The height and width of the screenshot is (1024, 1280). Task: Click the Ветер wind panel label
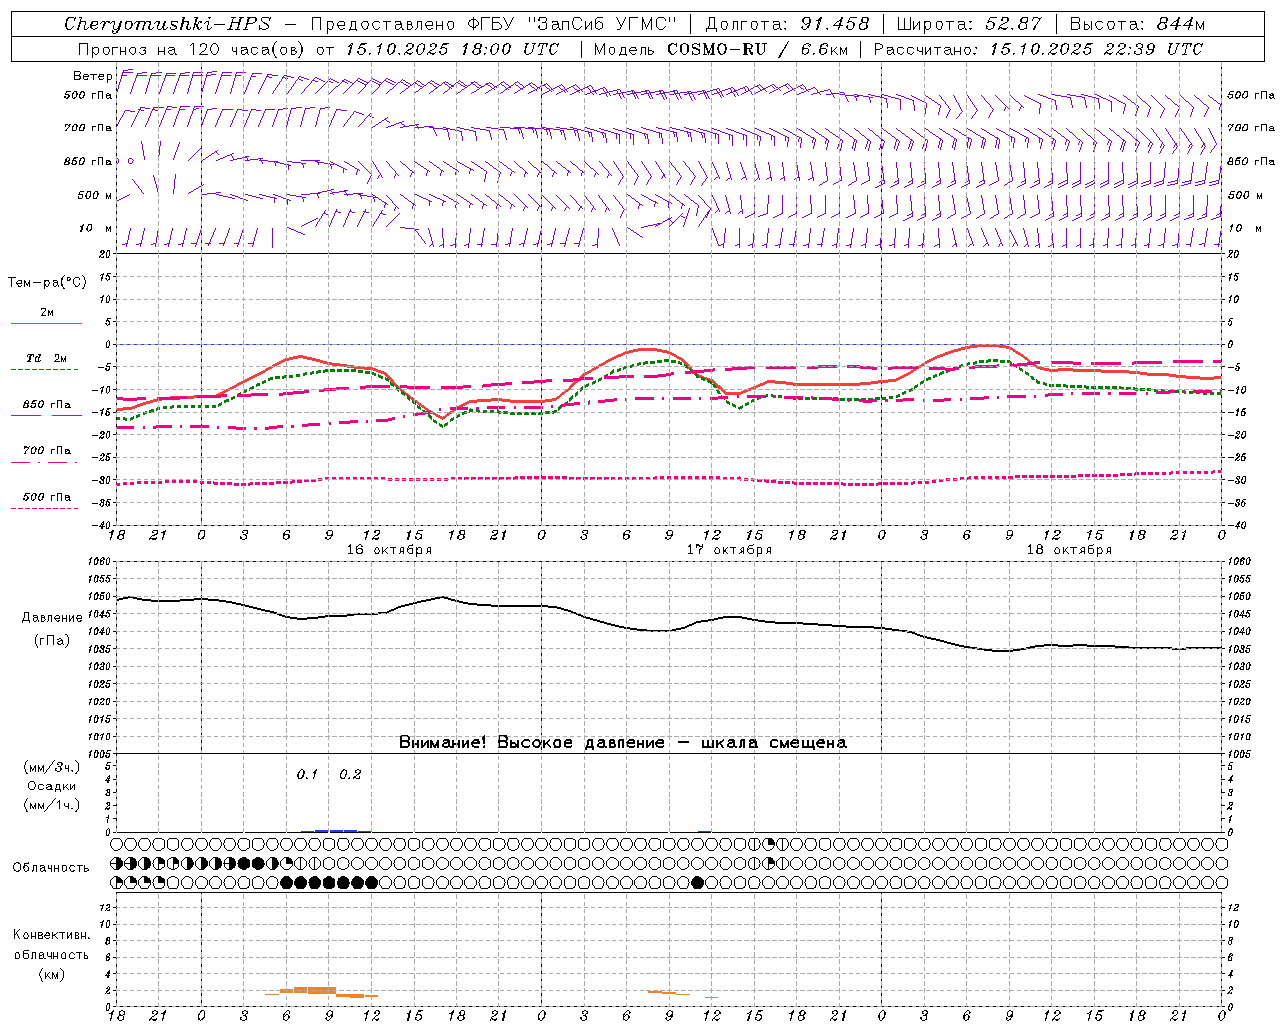click(93, 76)
